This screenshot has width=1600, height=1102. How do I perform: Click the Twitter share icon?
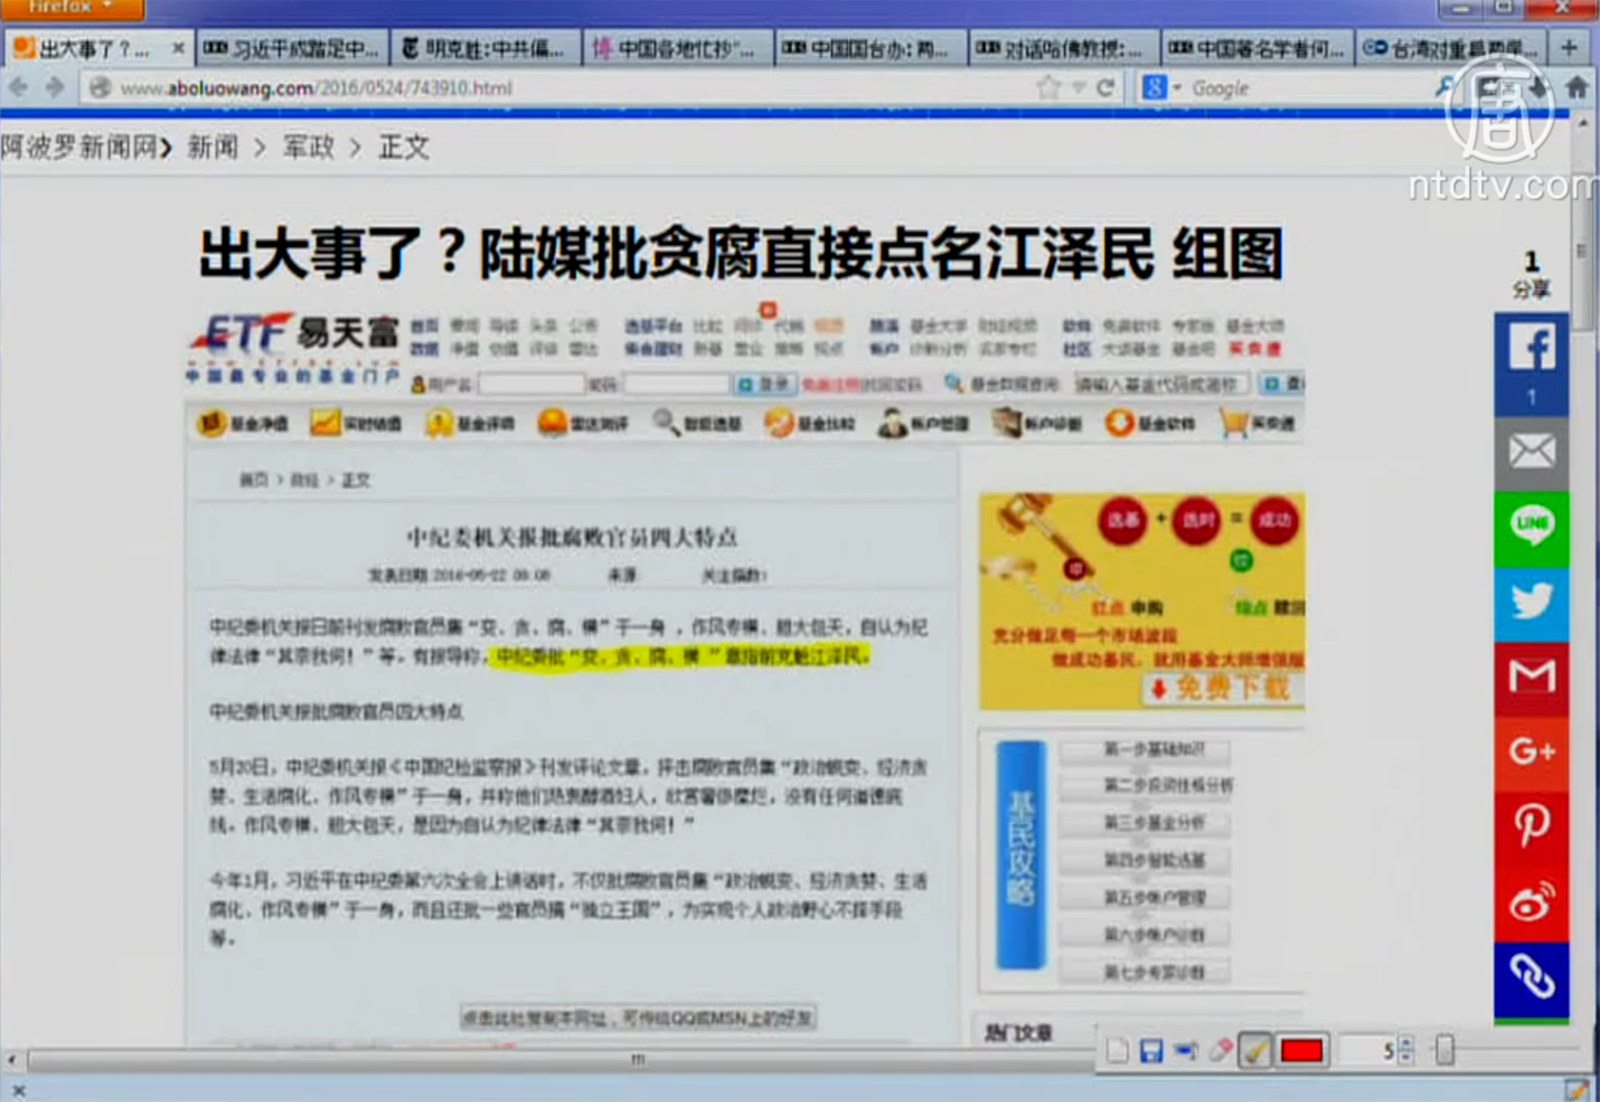point(1531,601)
